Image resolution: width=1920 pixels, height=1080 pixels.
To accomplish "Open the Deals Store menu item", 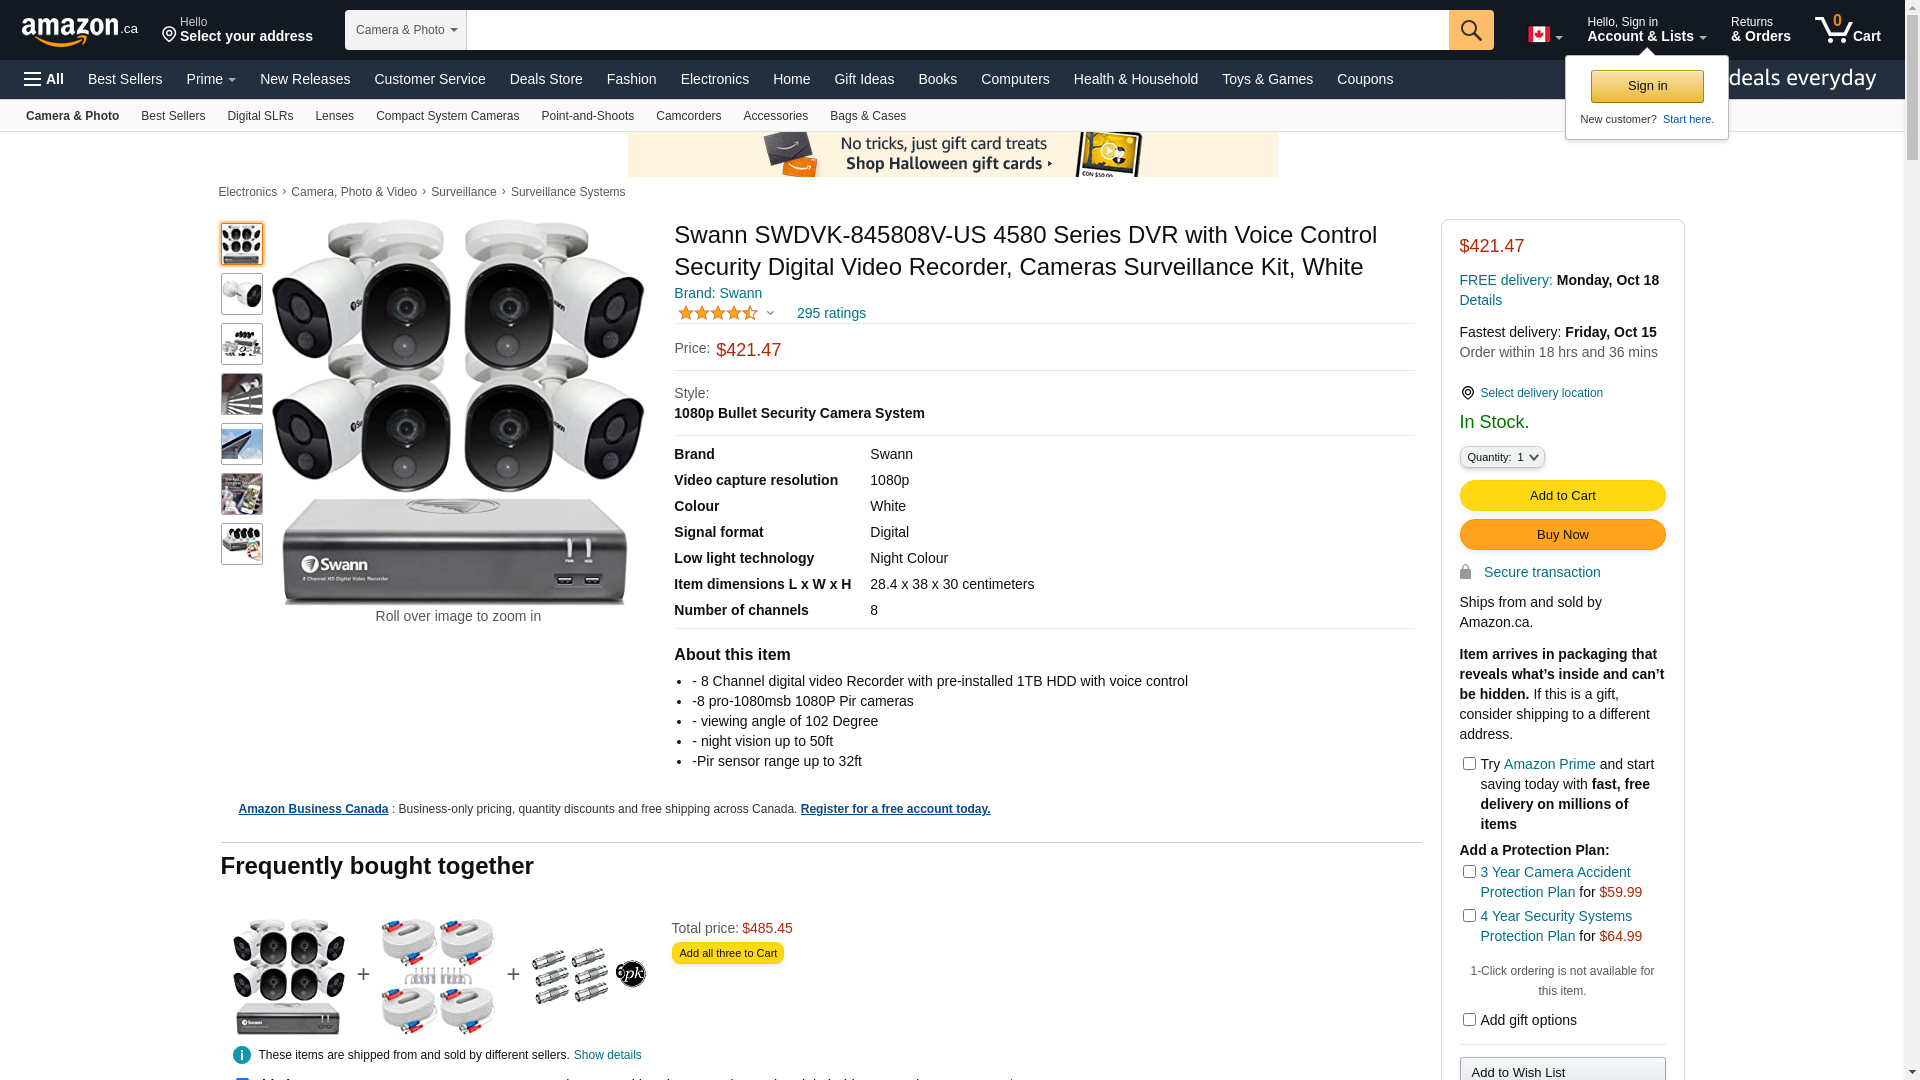I will tap(546, 79).
